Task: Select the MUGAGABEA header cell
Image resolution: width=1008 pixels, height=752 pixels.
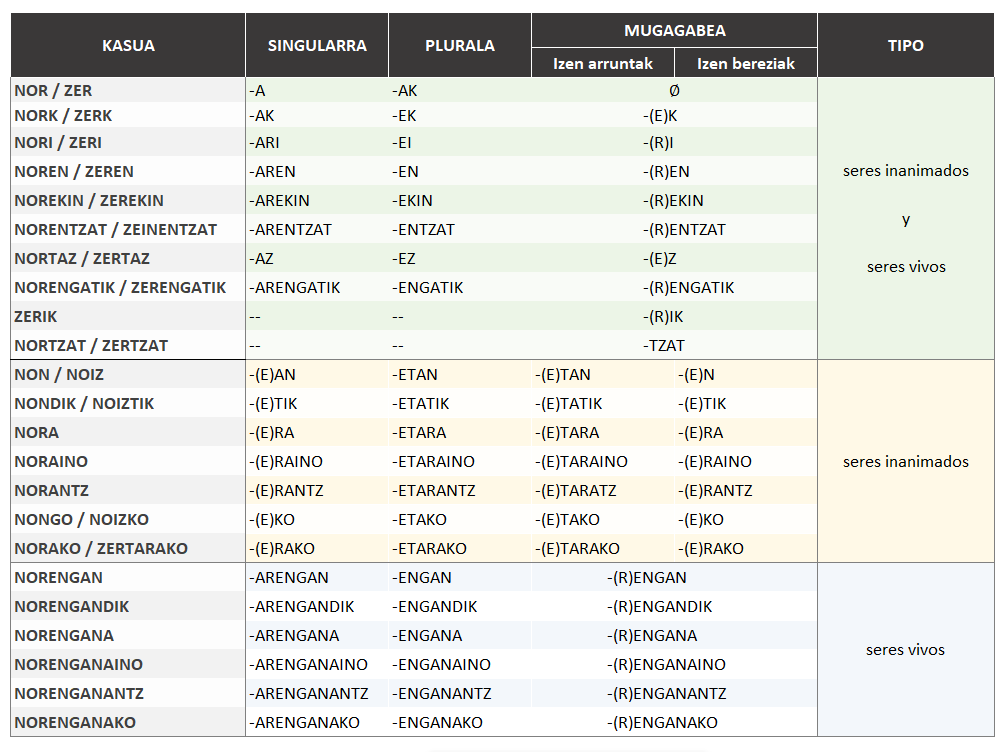Action: tap(674, 30)
